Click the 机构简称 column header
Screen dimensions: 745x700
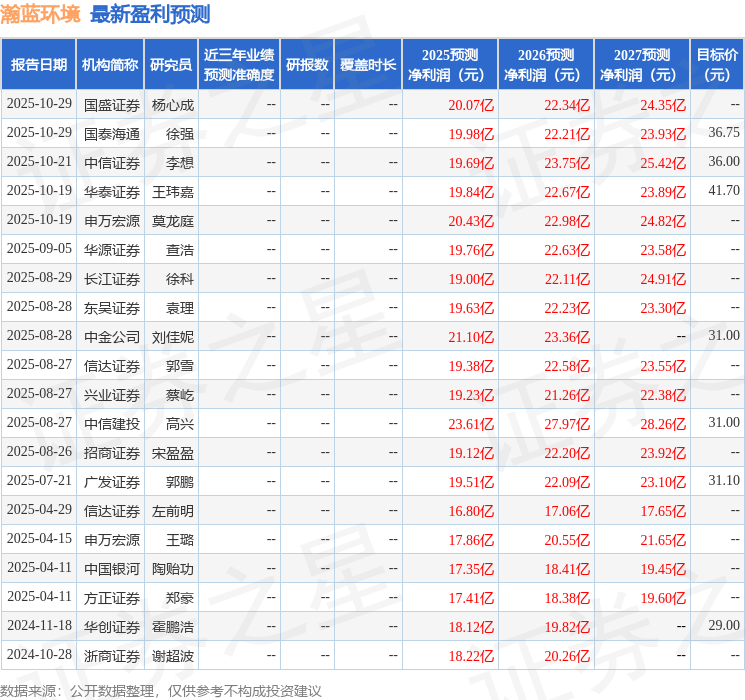pos(110,65)
